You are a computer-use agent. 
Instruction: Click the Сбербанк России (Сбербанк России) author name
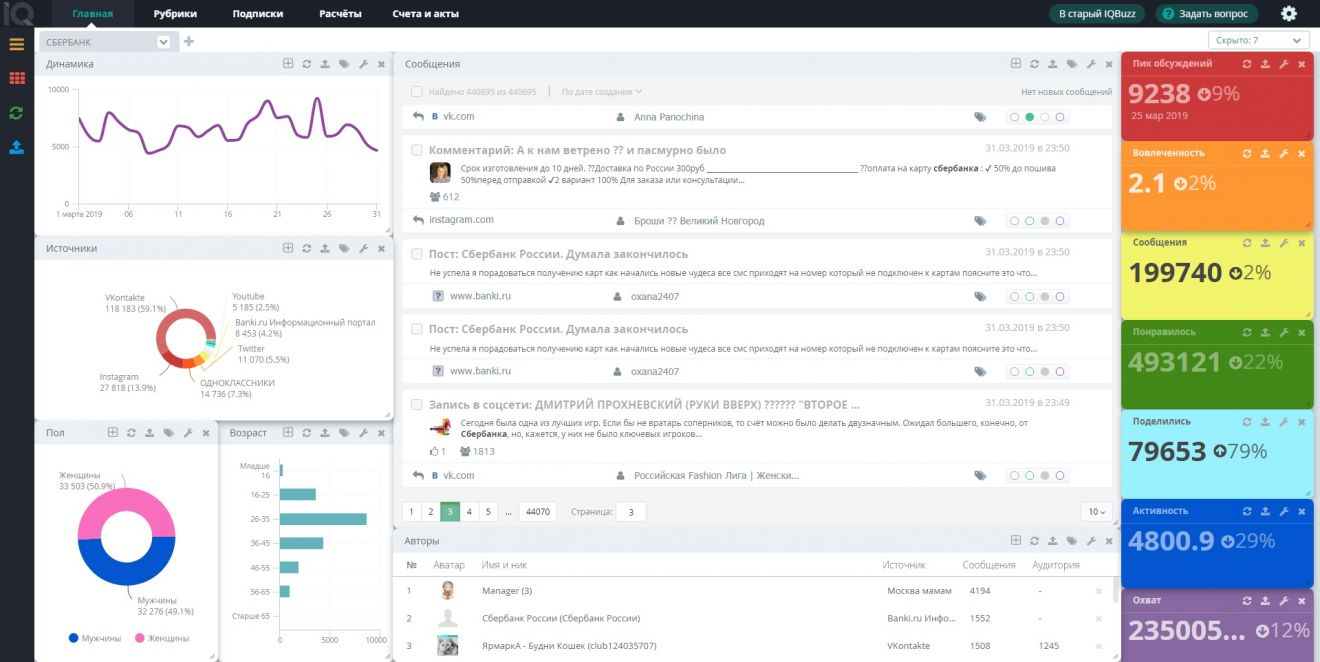(561, 618)
